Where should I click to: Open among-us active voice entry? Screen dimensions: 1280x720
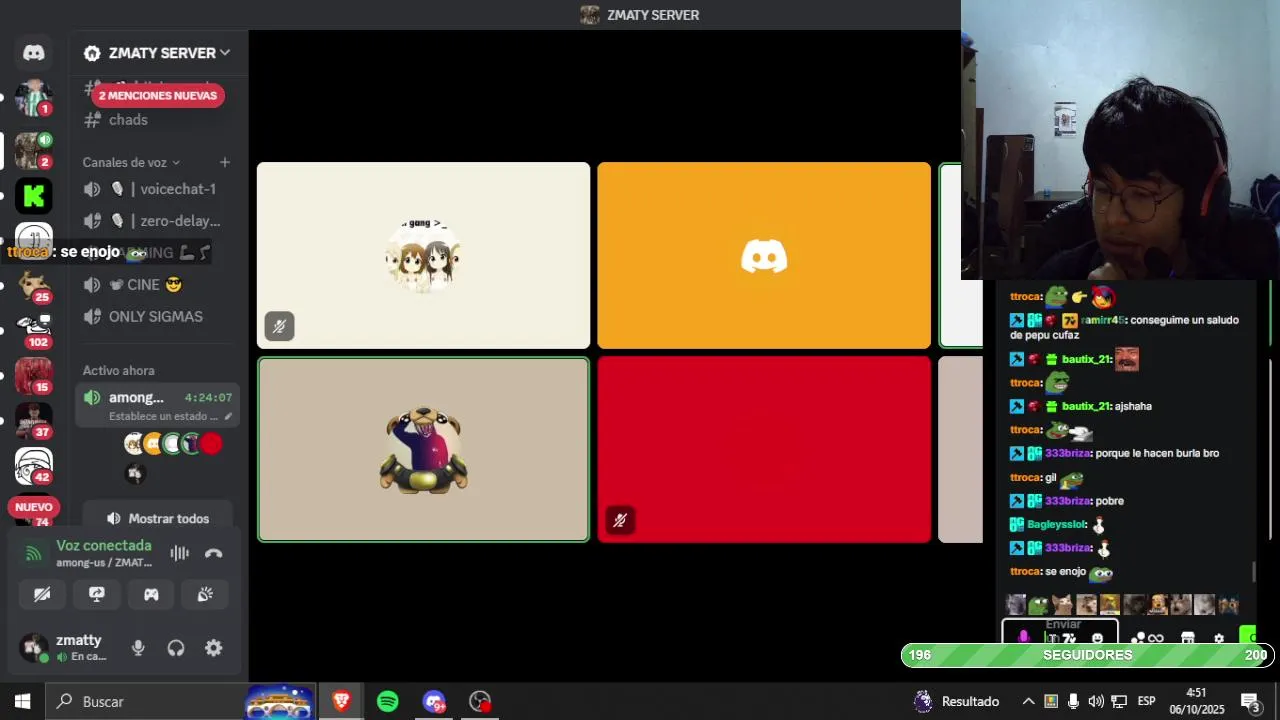[x=157, y=406]
